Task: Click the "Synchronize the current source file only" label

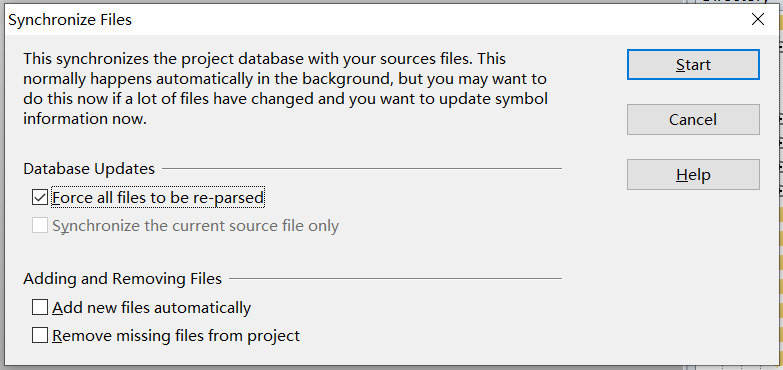Action: pos(195,226)
